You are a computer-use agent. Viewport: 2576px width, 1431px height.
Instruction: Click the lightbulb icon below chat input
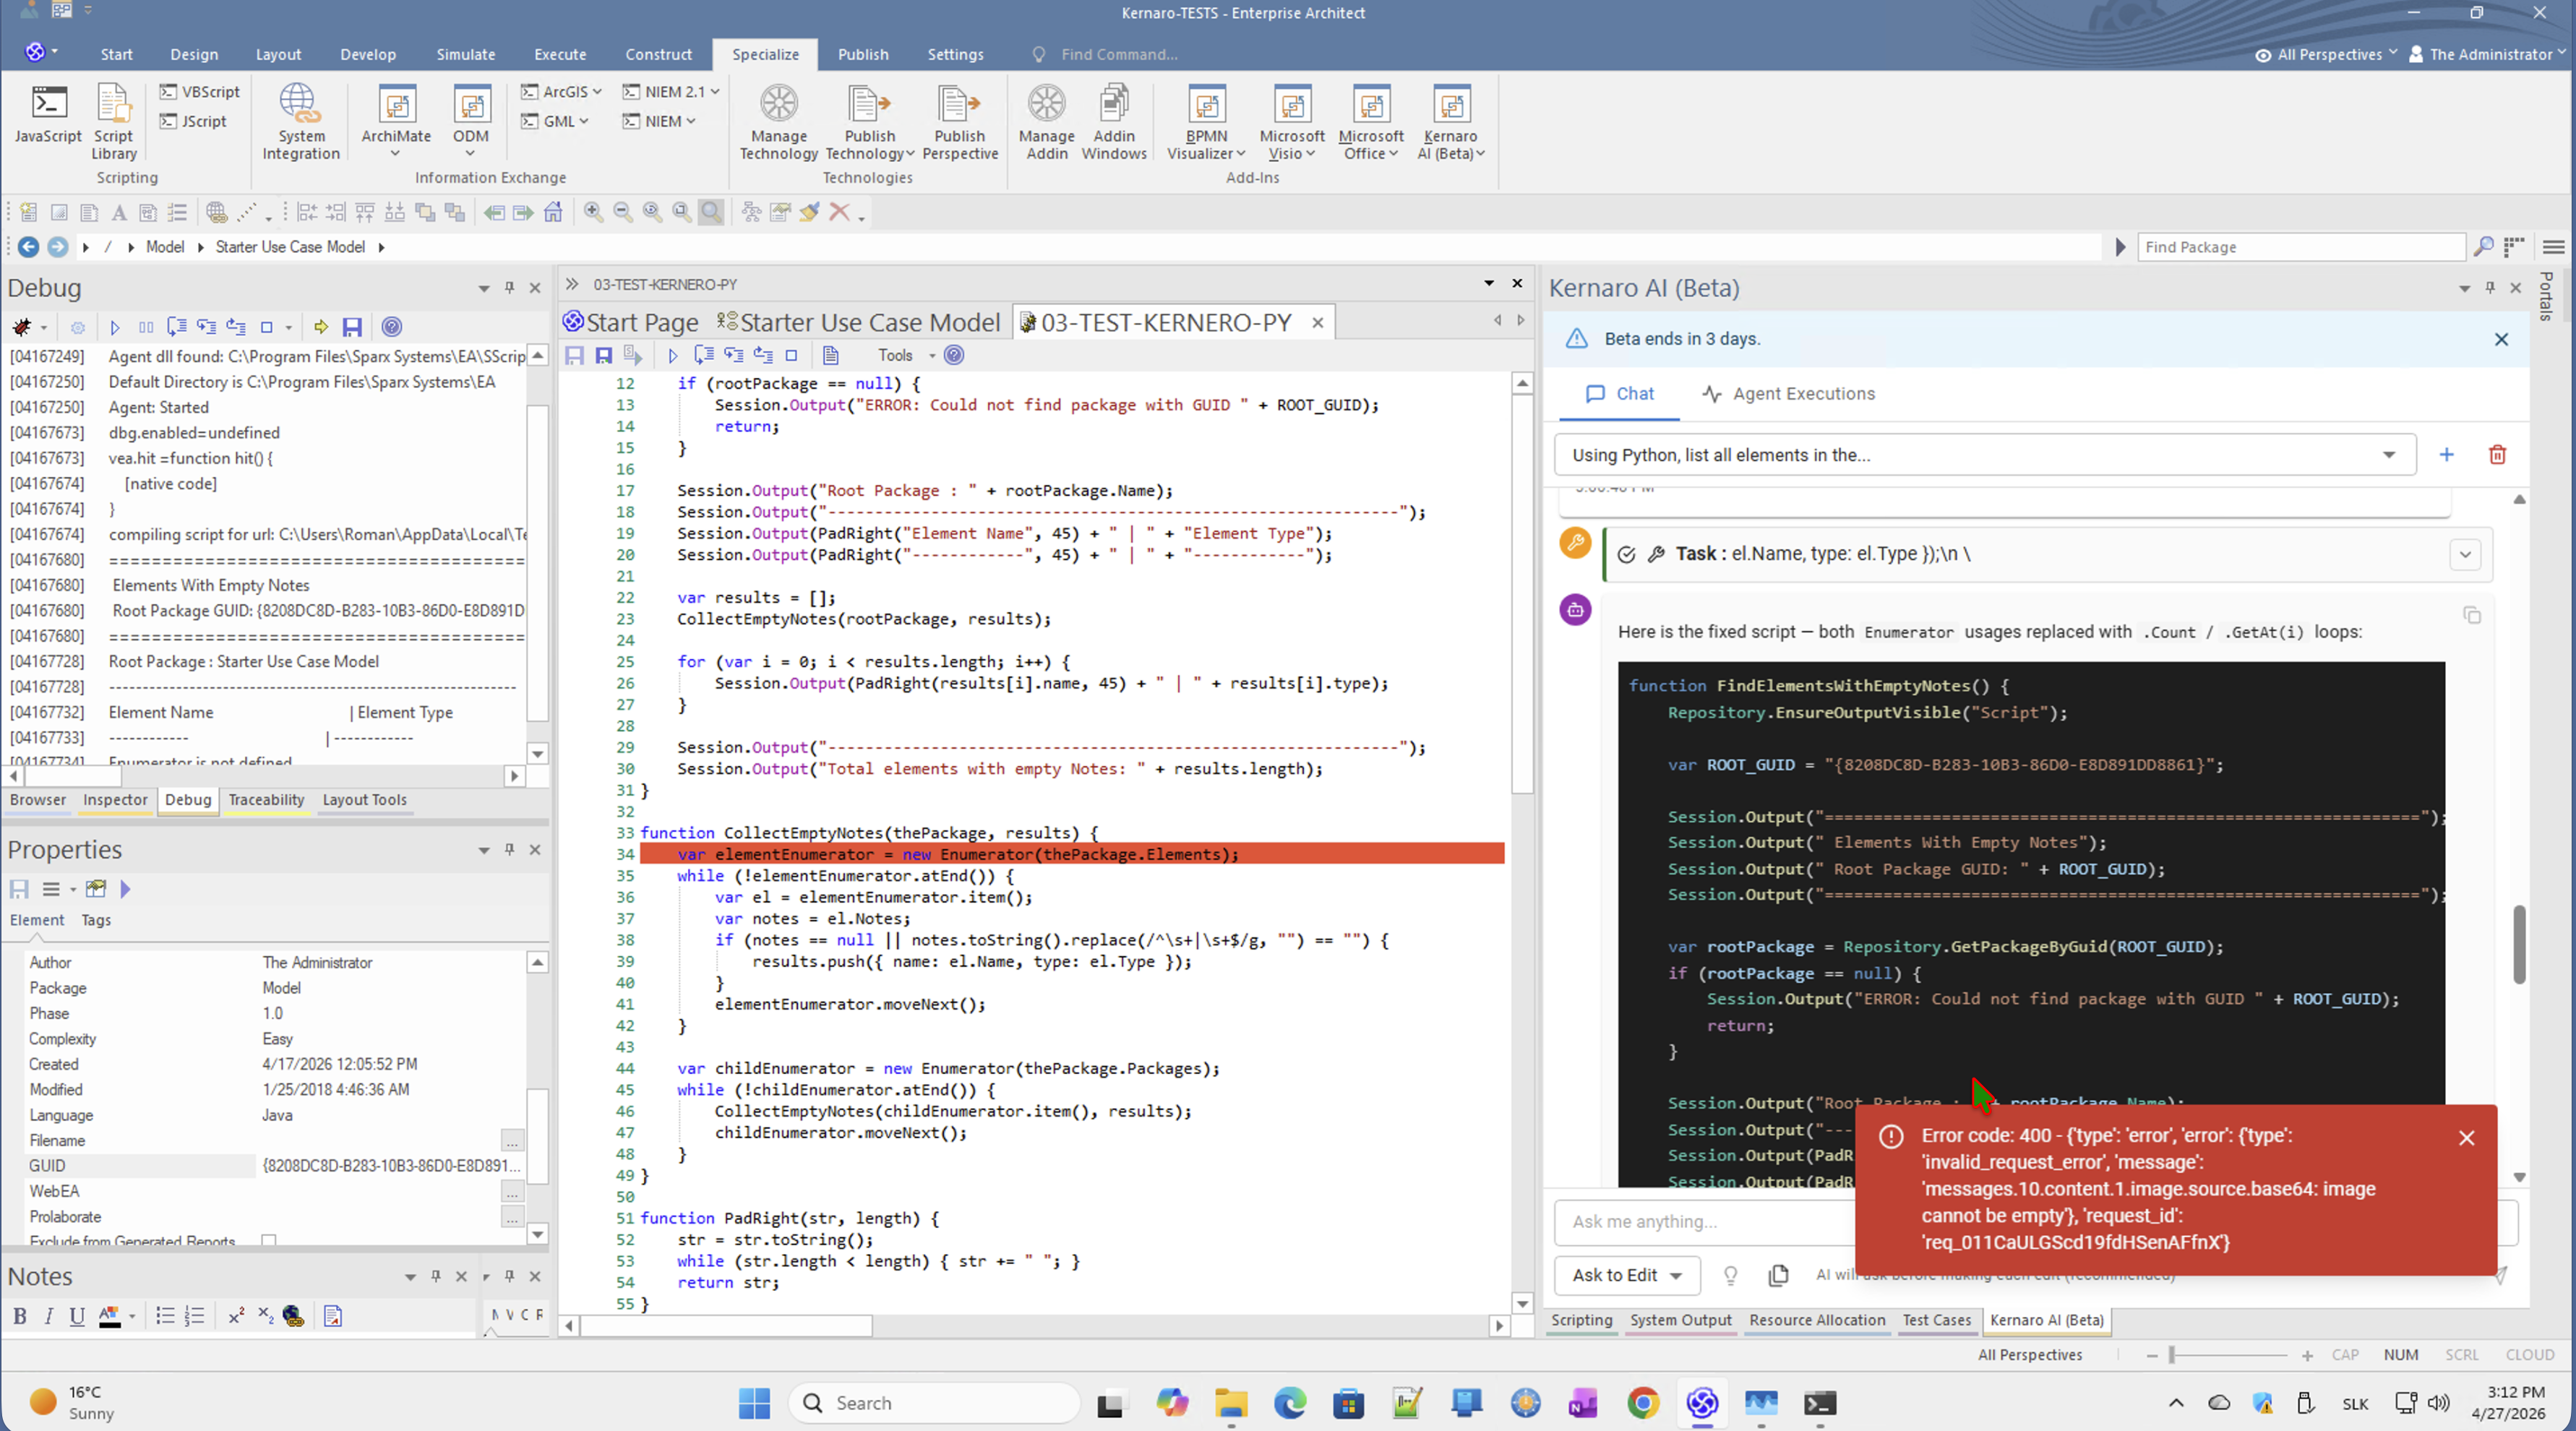pyautogui.click(x=1730, y=1275)
